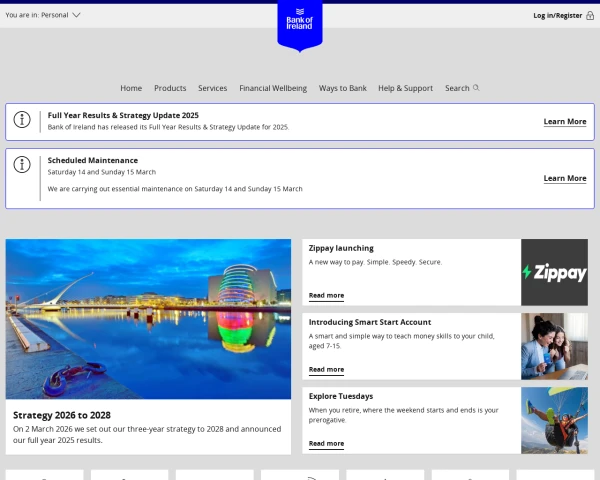Click the Zippay logo thumbnail

tap(554, 272)
